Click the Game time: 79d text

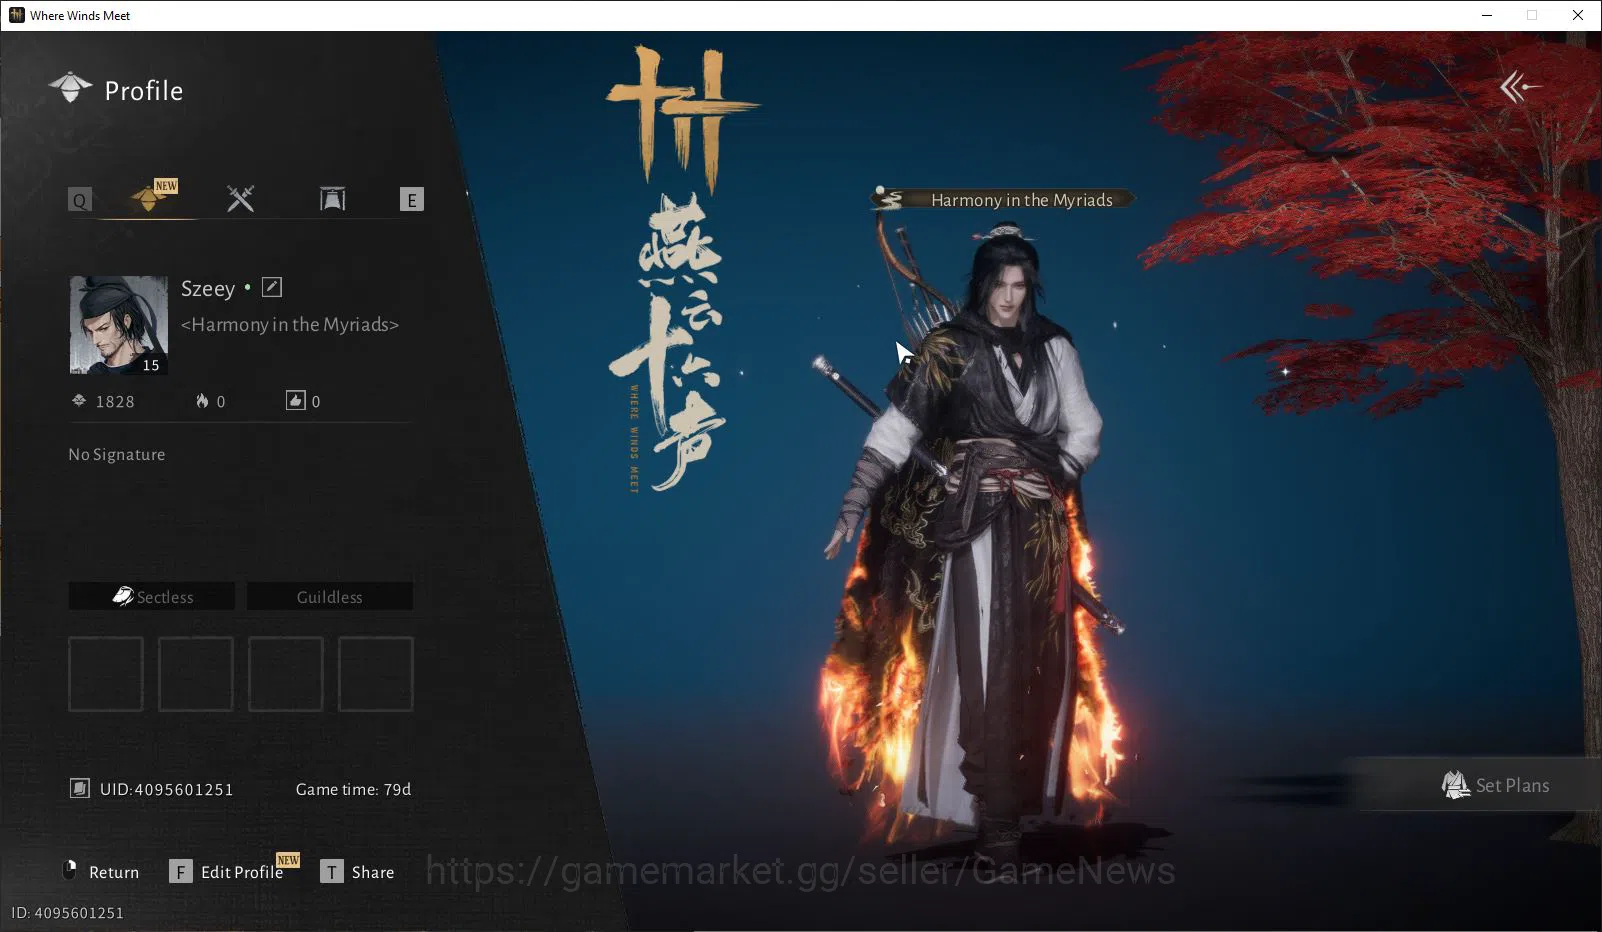353,789
